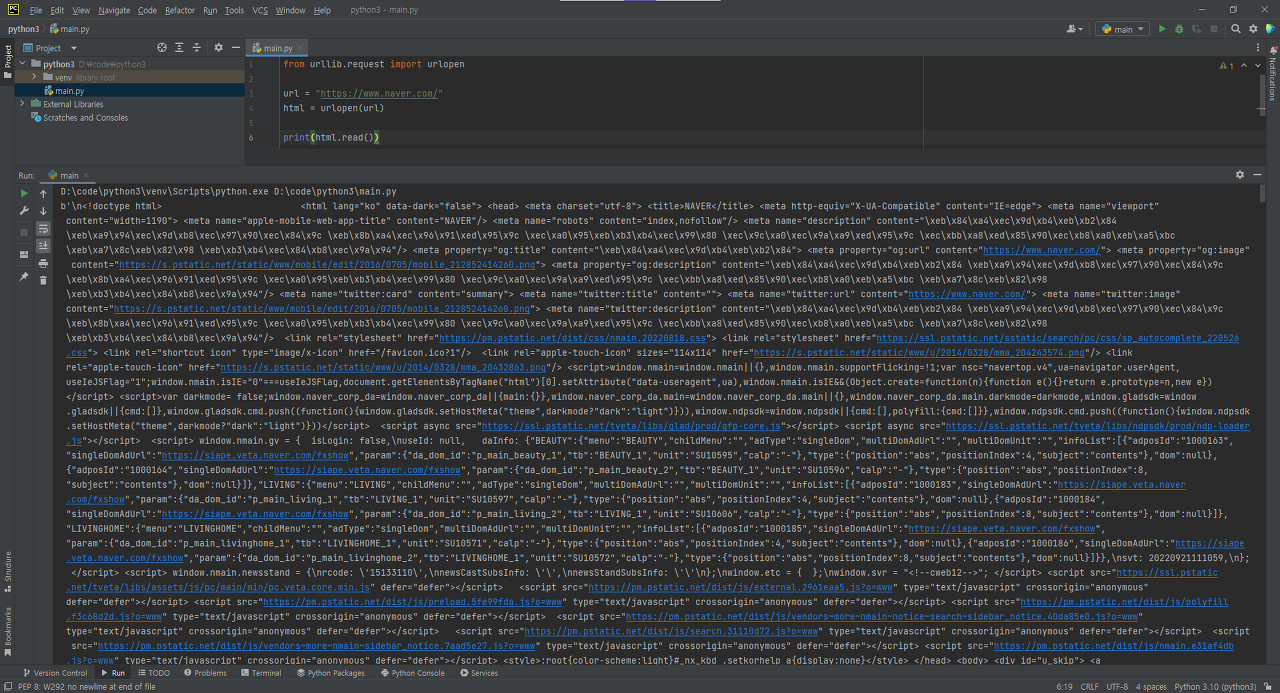Open the Refactor menu

pyautogui.click(x=180, y=10)
